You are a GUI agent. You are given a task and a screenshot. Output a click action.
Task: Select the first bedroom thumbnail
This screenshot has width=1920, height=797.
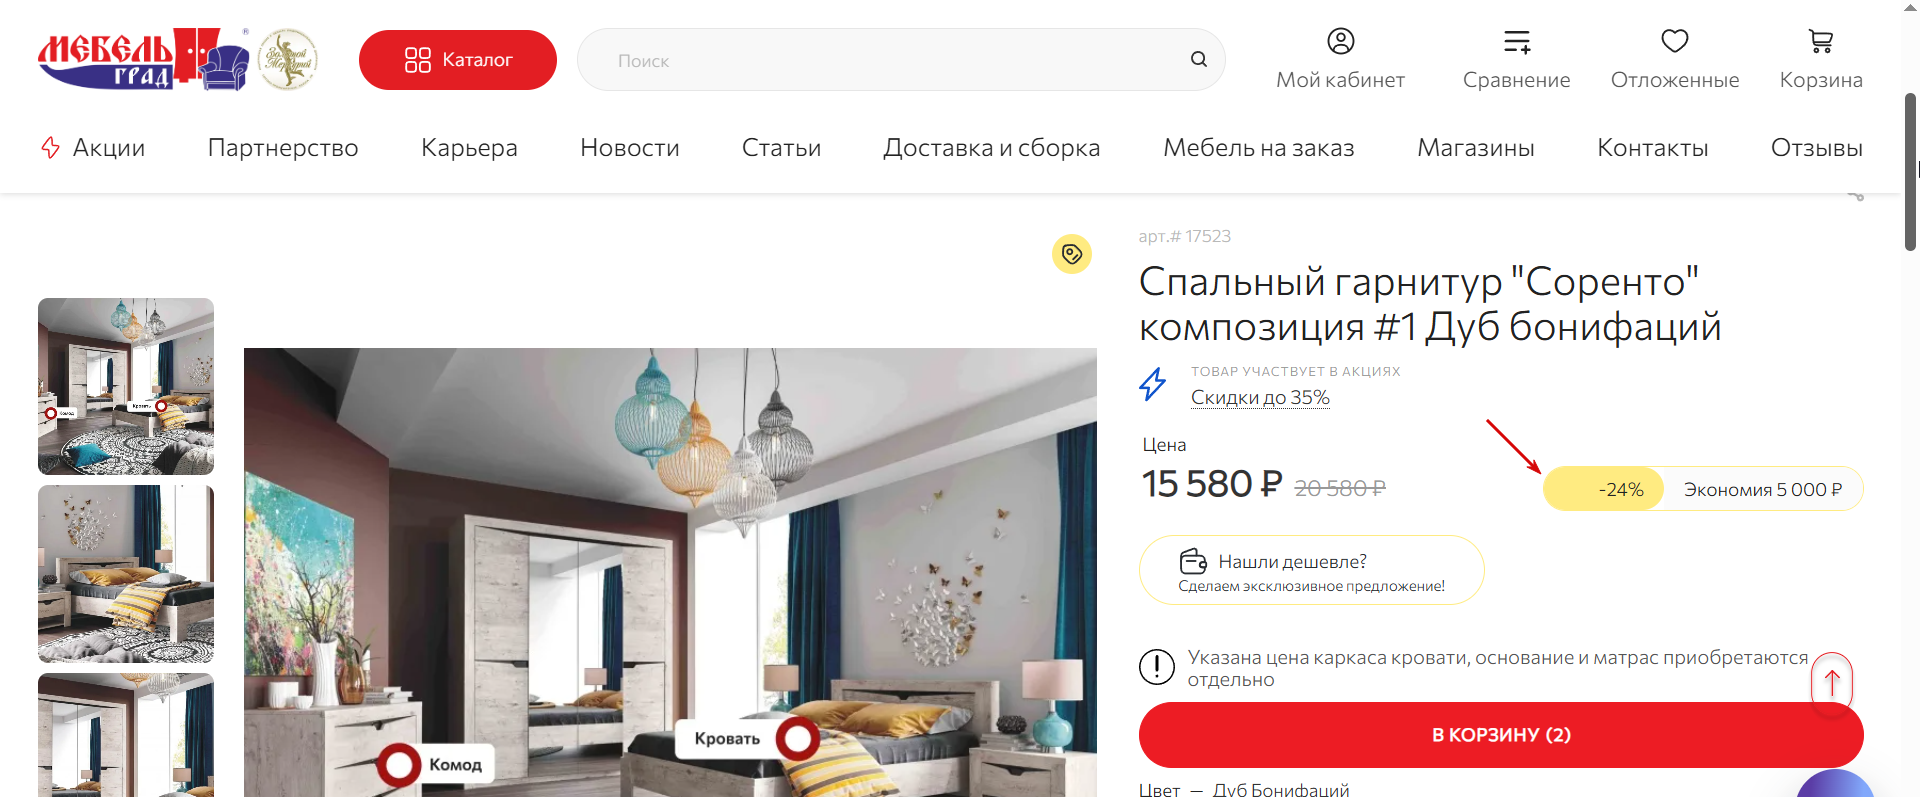pos(126,386)
